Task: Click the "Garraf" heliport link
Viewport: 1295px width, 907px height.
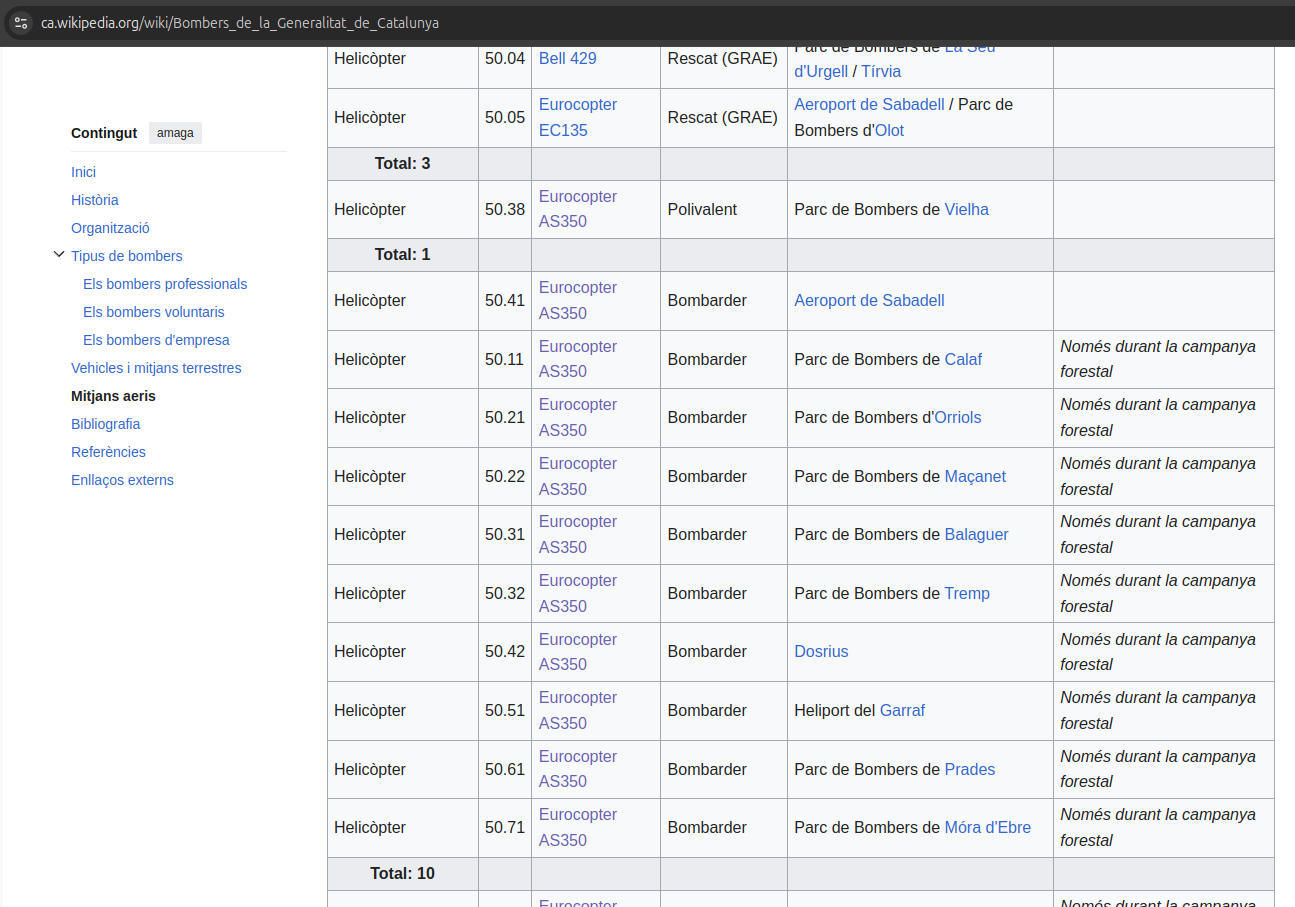Action: (902, 710)
